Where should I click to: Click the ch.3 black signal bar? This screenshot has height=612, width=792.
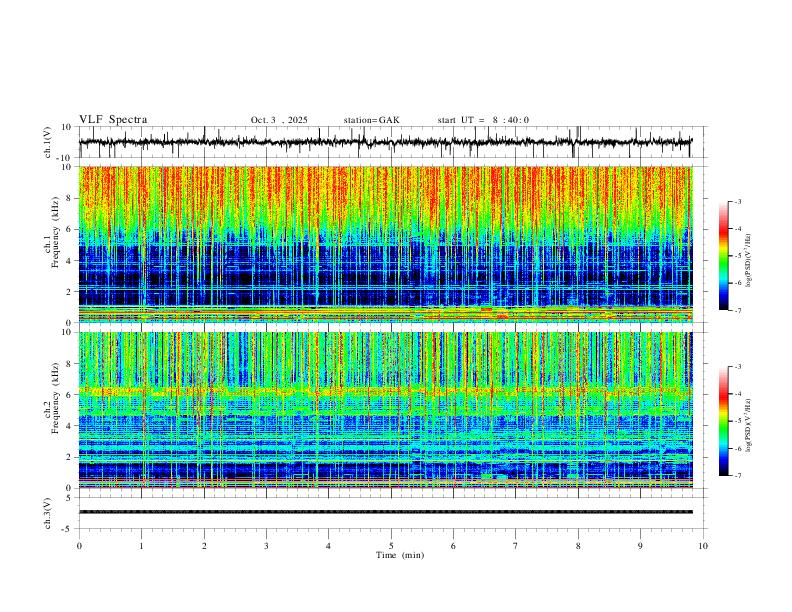tap(385, 512)
